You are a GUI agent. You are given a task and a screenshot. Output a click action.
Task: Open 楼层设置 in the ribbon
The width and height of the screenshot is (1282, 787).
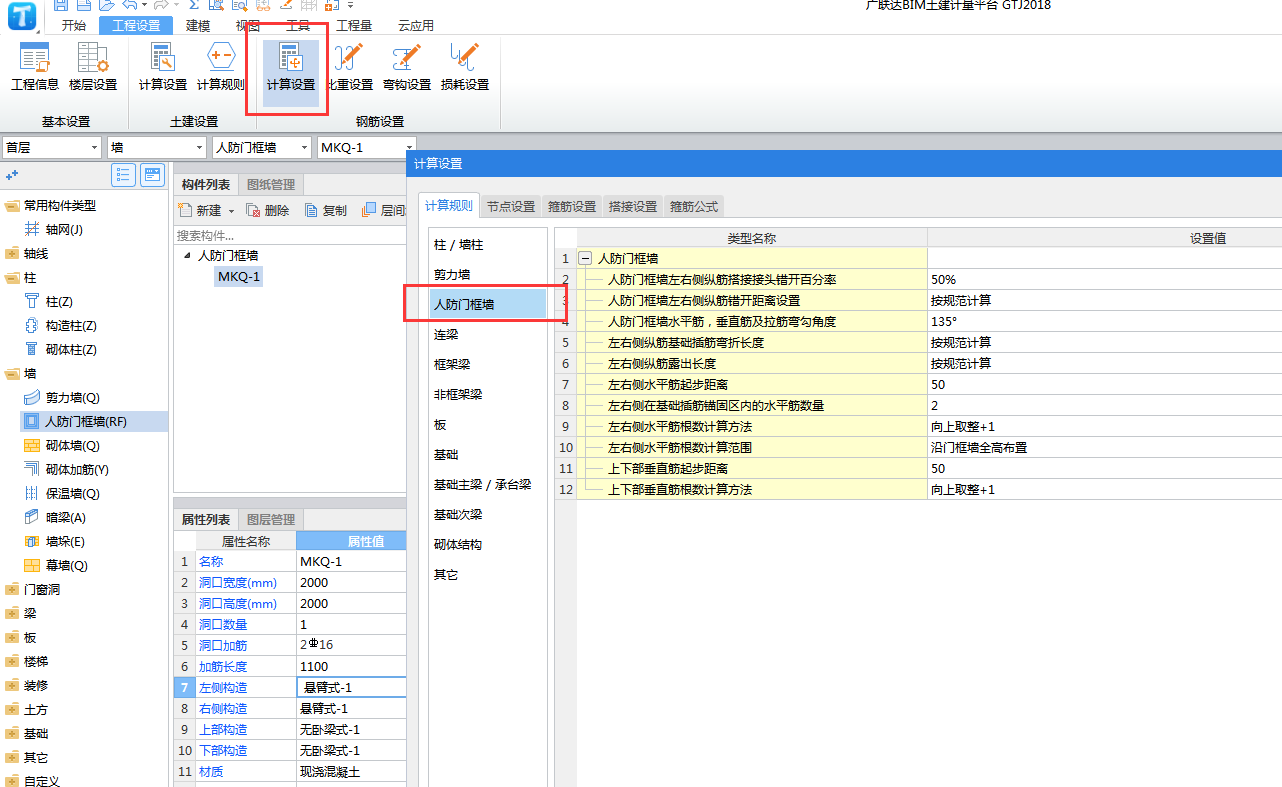(93, 68)
